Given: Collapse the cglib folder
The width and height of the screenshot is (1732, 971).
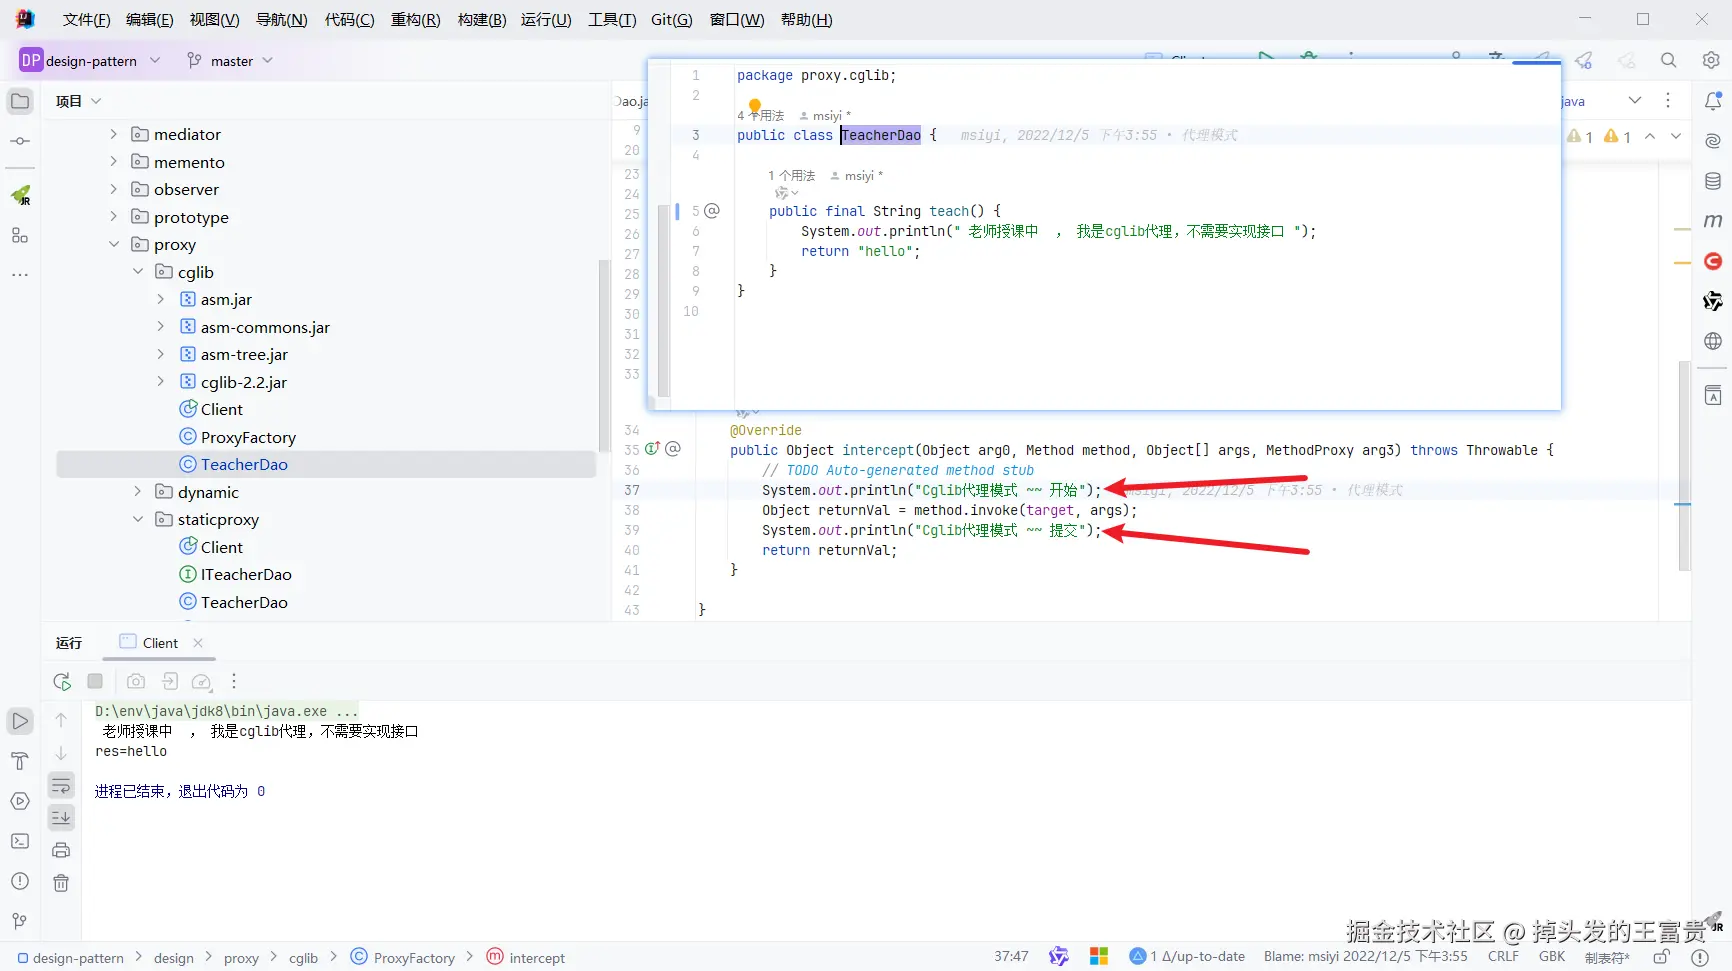Looking at the screenshot, I should point(138,272).
